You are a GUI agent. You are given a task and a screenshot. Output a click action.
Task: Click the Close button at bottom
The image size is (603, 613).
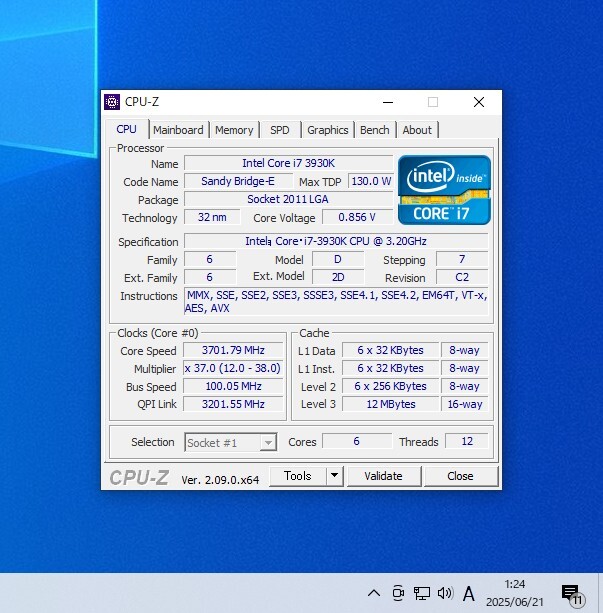pyautogui.click(x=460, y=476)
